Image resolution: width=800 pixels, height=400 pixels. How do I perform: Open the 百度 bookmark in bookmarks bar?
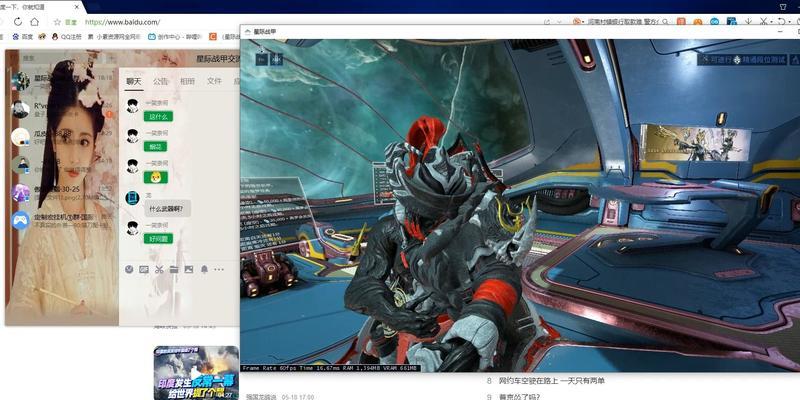(x=22, y=37)
